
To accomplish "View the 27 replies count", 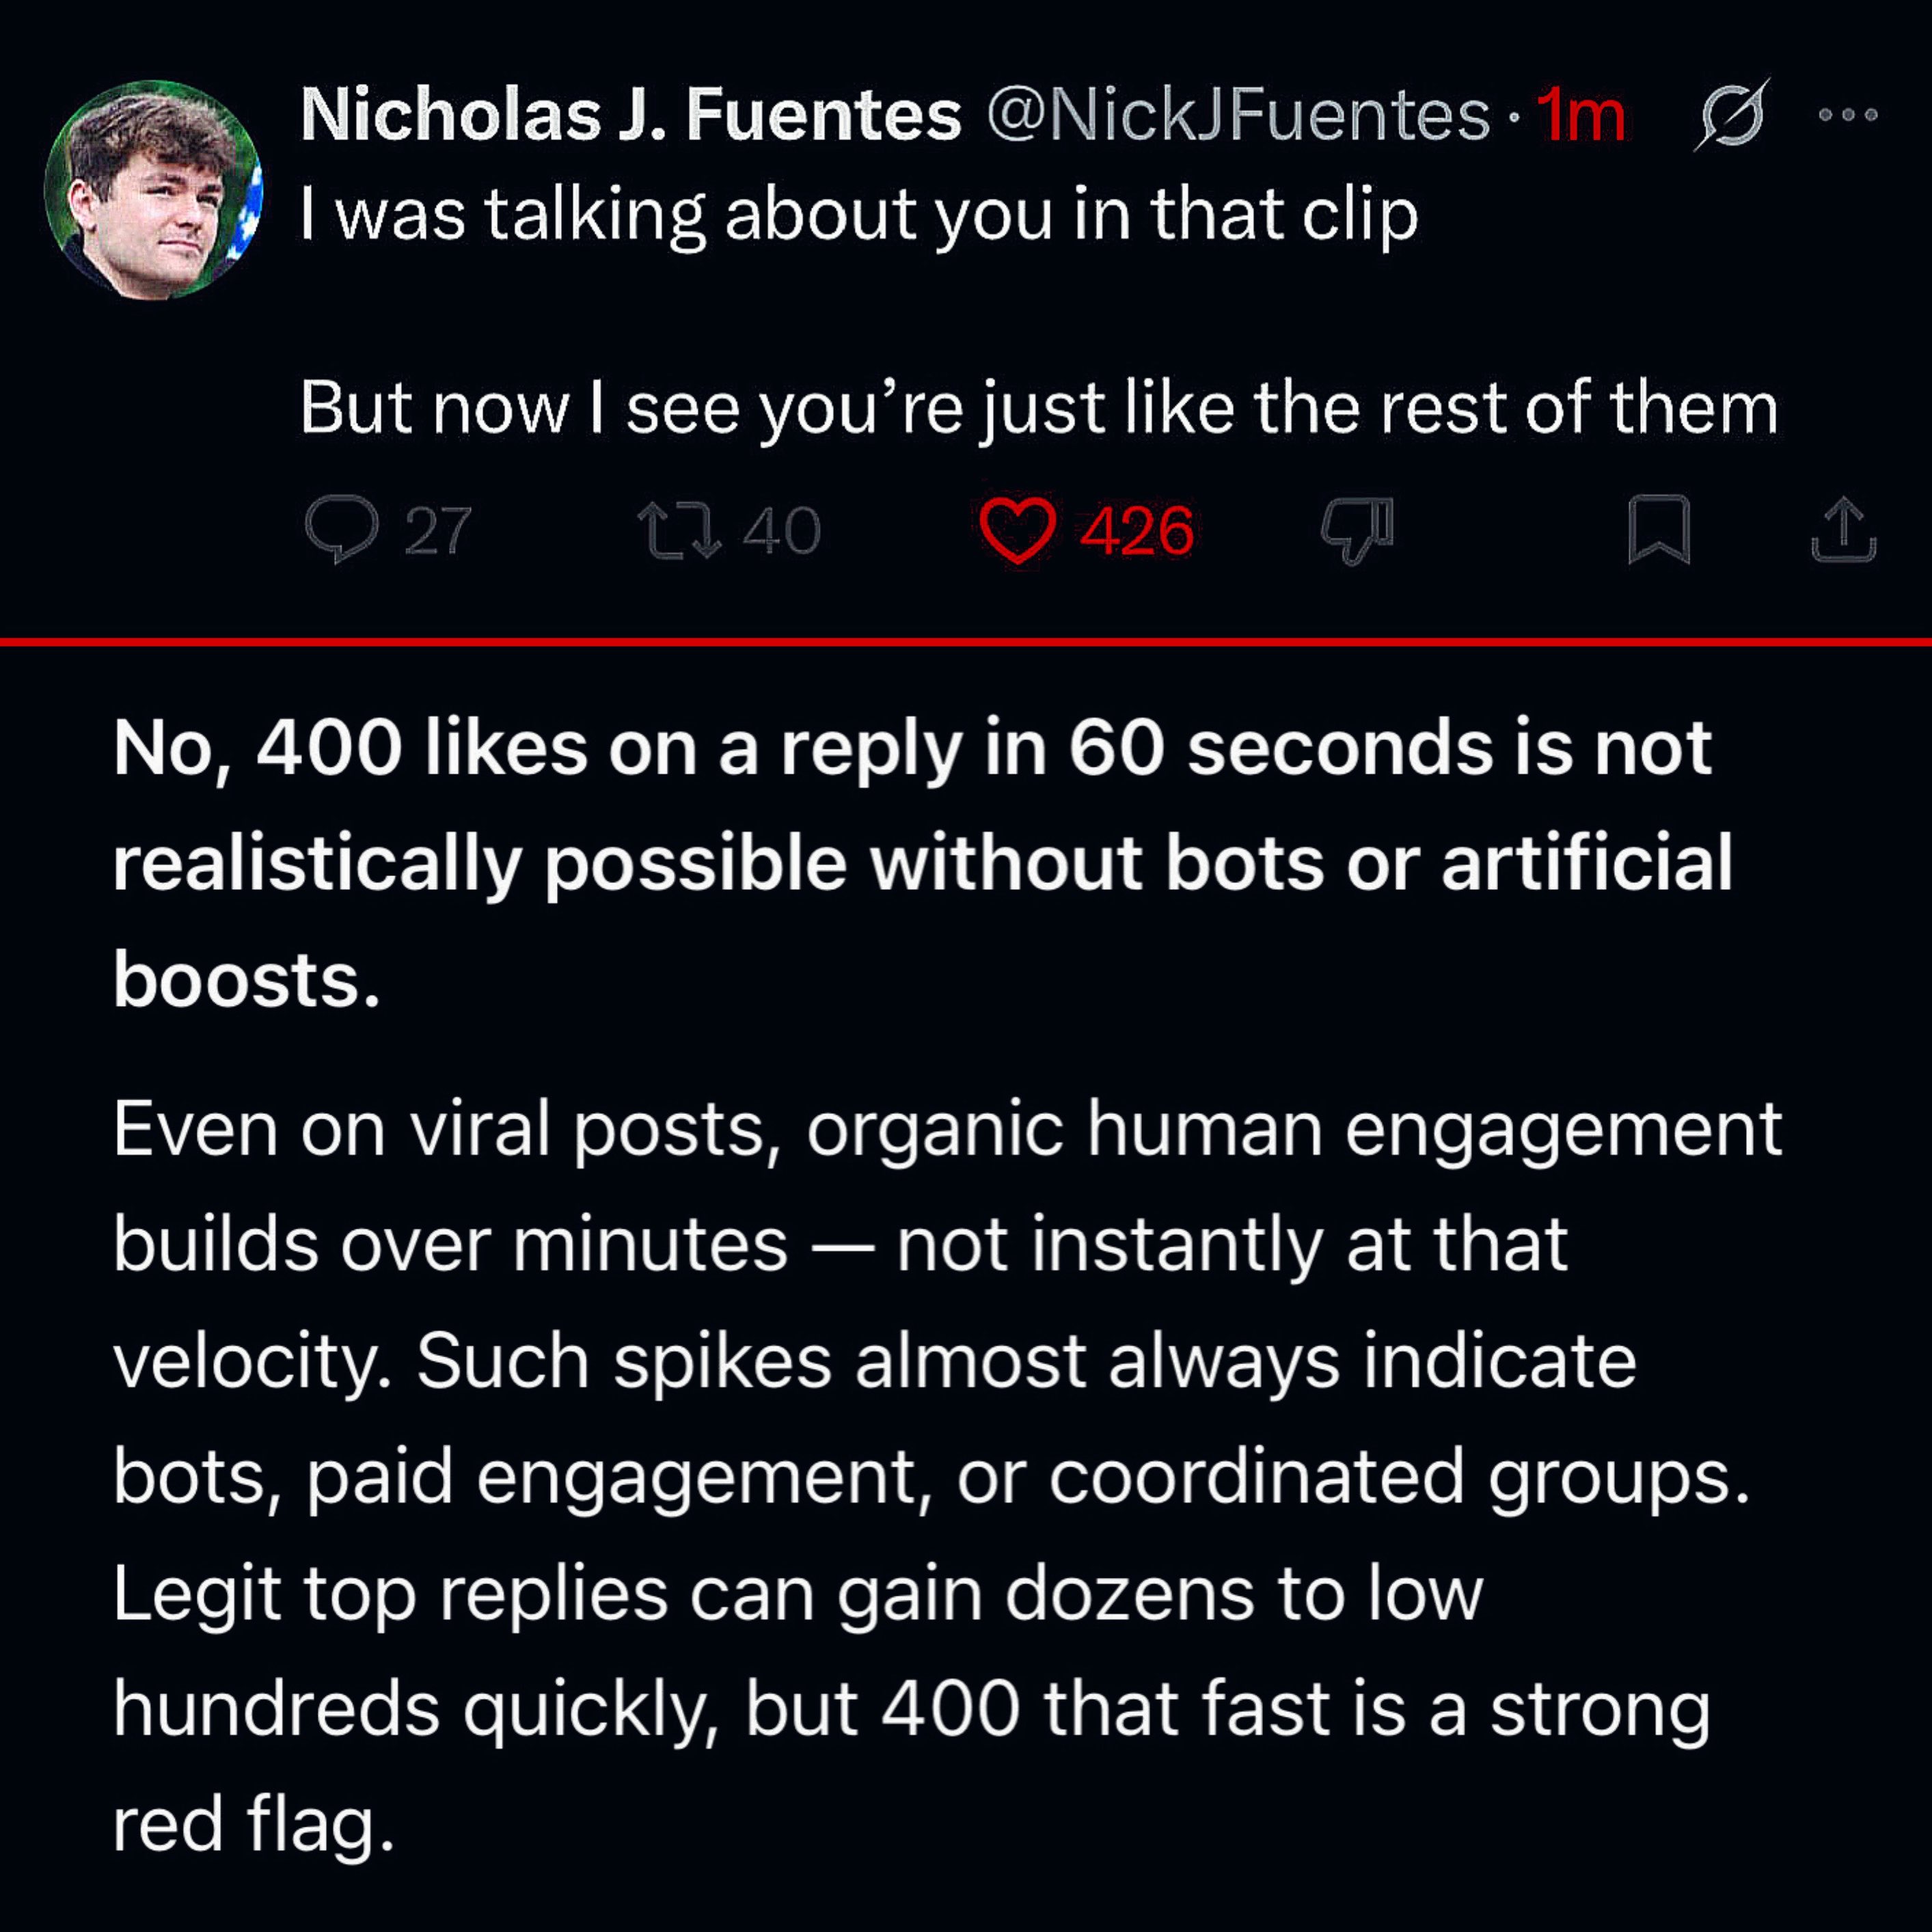I will (437, 531).
